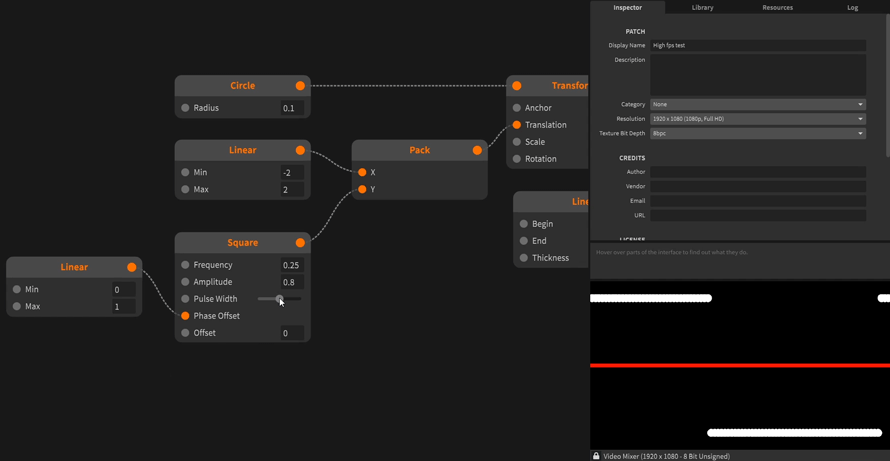The height and width of the screenshot is (461, 890).
Task: Click the Amplitude input port on Square
Action: 185,282
